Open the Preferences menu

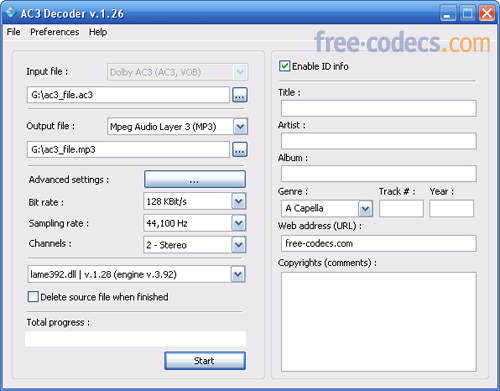click(x=55, y=32)
